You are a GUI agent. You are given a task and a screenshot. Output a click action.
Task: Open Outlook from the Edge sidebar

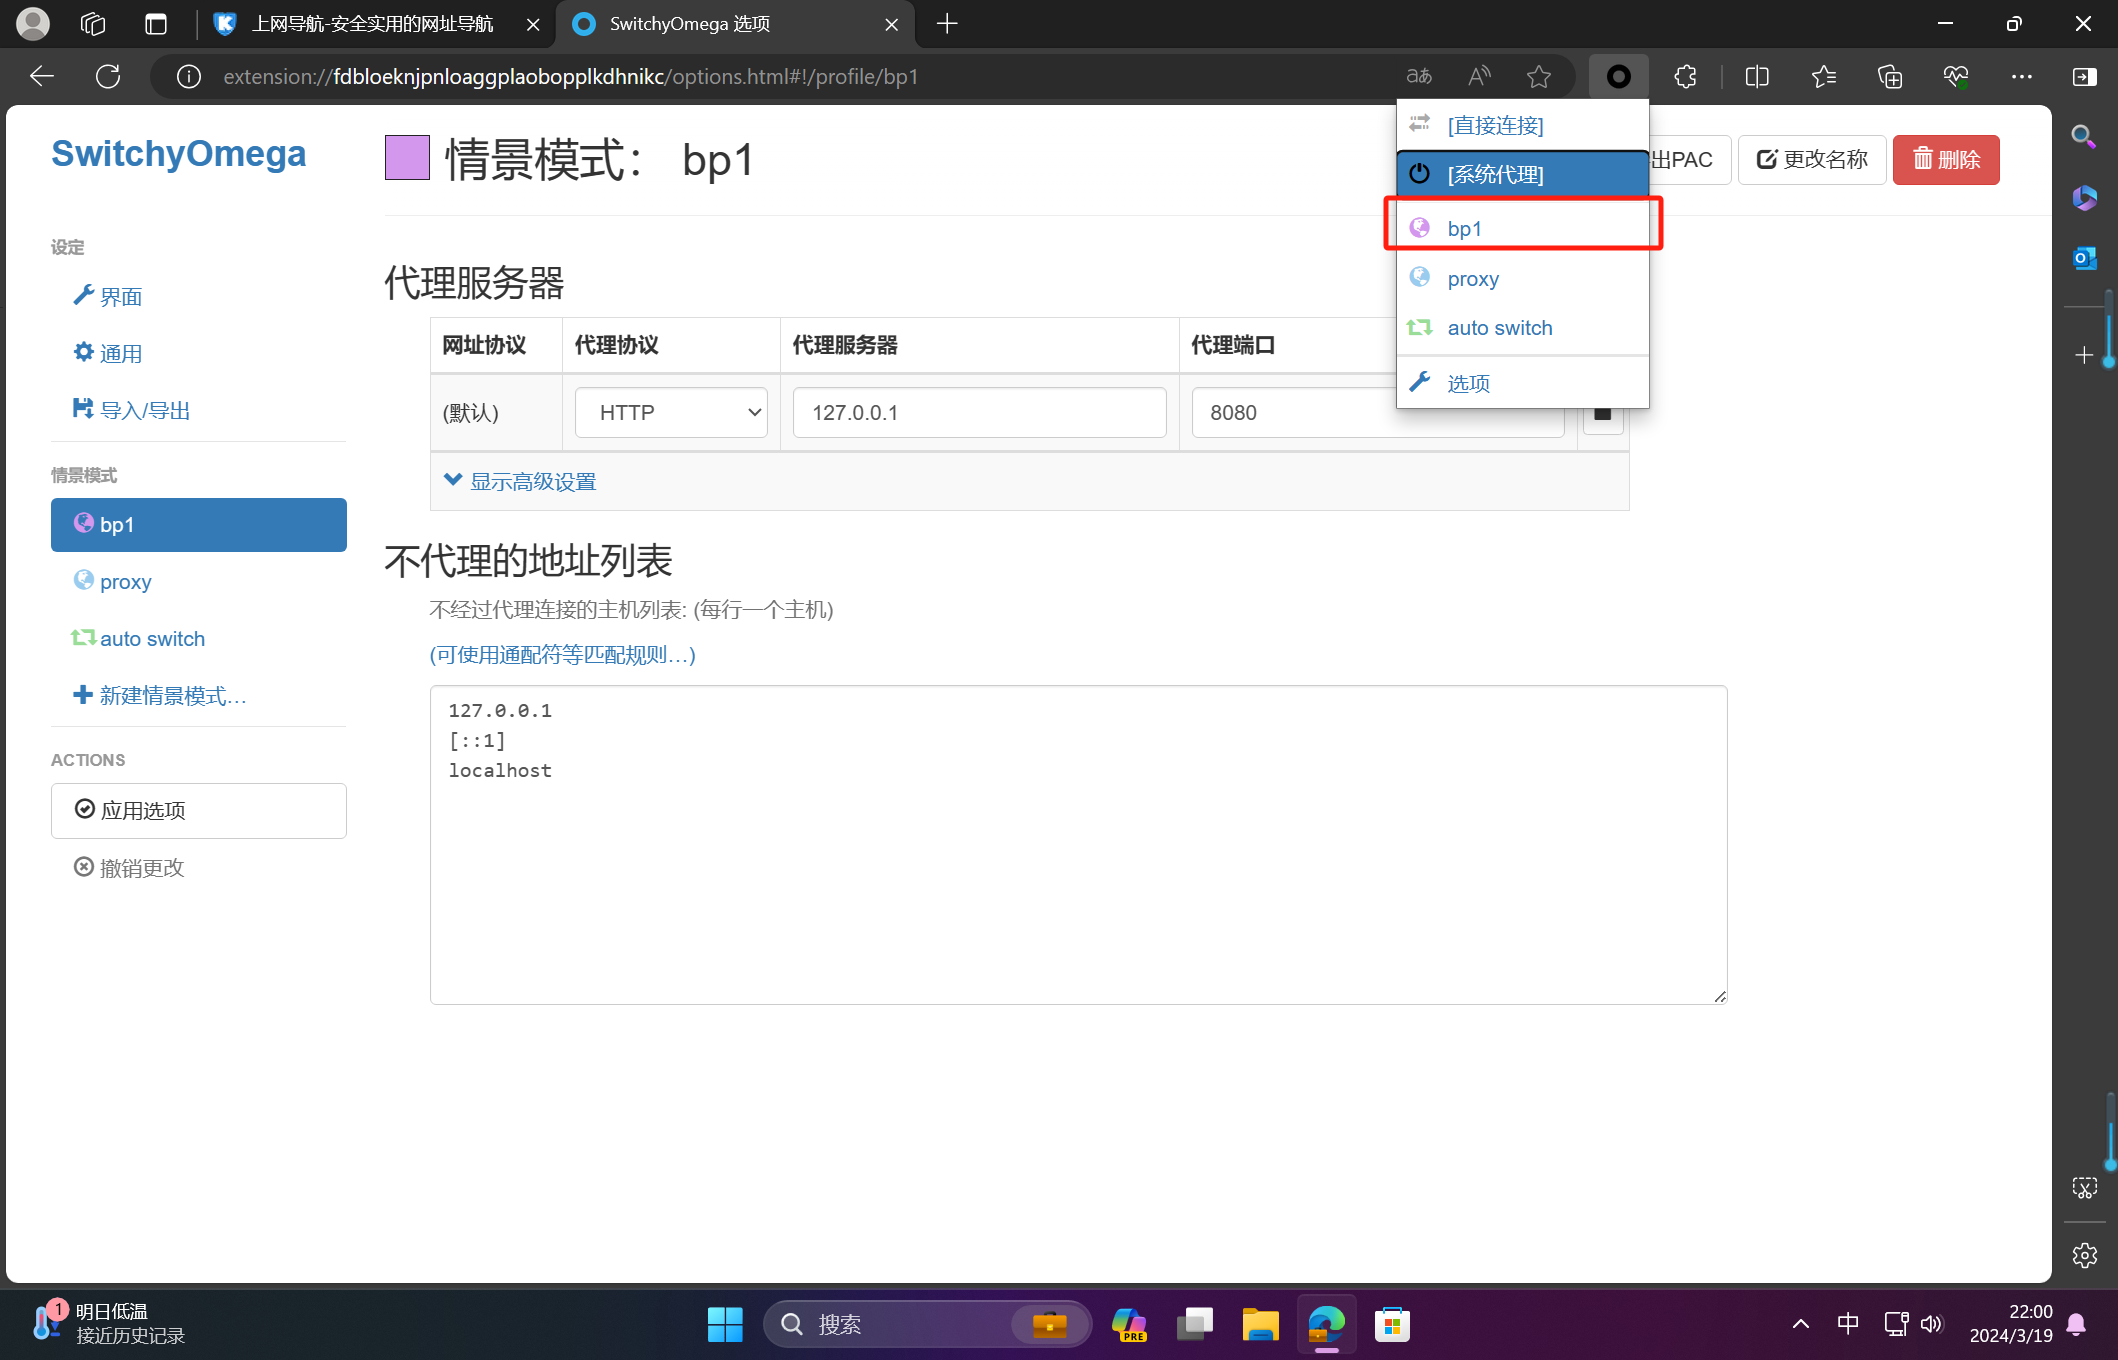[2085, 258]
